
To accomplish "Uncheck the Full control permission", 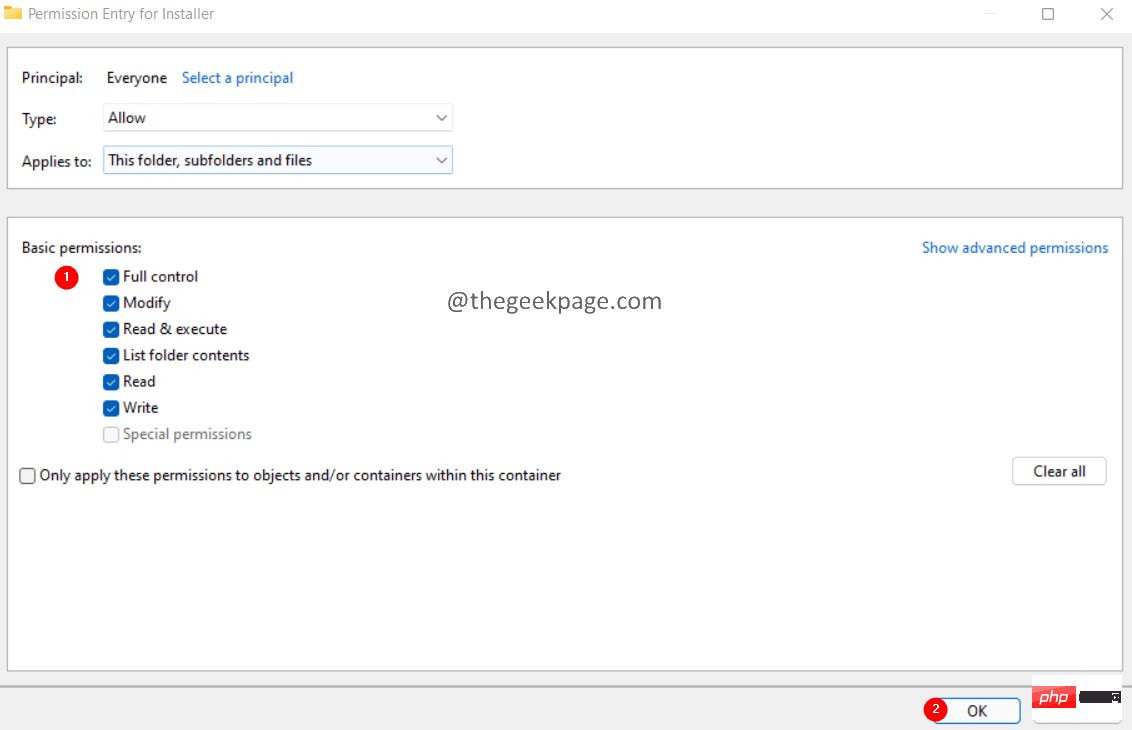I will (111, 277).
